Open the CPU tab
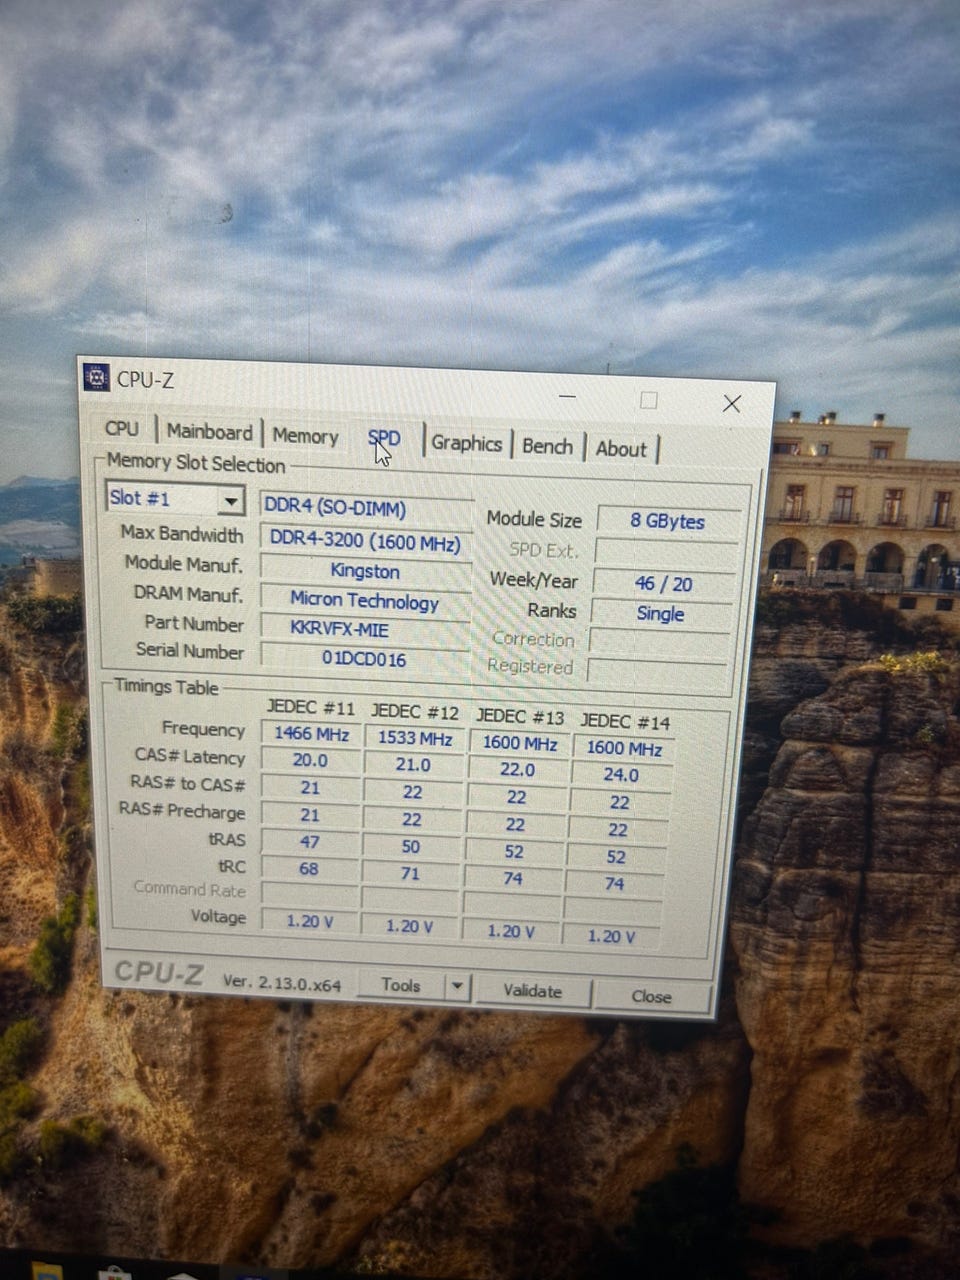 click(122, 428)
